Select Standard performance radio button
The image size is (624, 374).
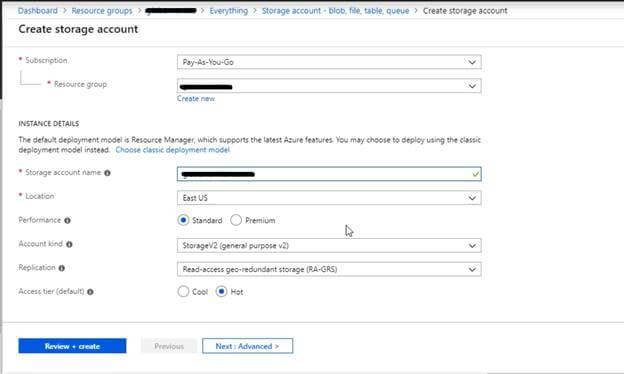coord(183,220)
